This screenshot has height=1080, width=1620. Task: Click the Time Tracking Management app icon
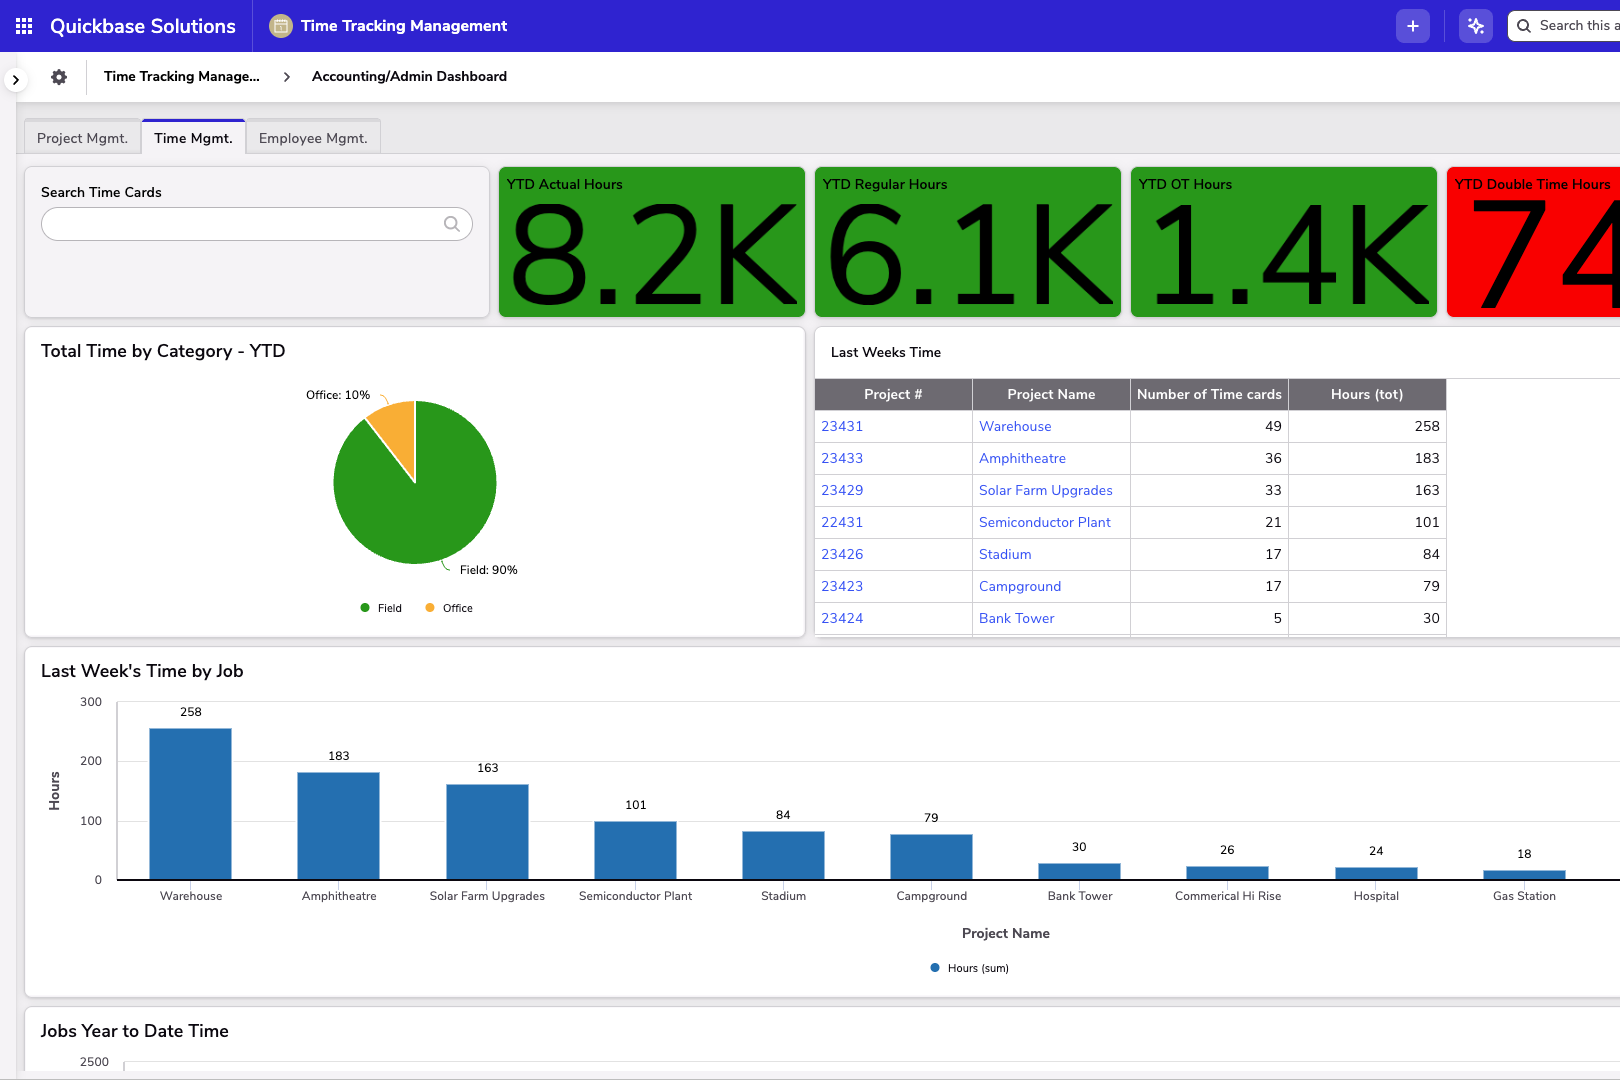279,25
